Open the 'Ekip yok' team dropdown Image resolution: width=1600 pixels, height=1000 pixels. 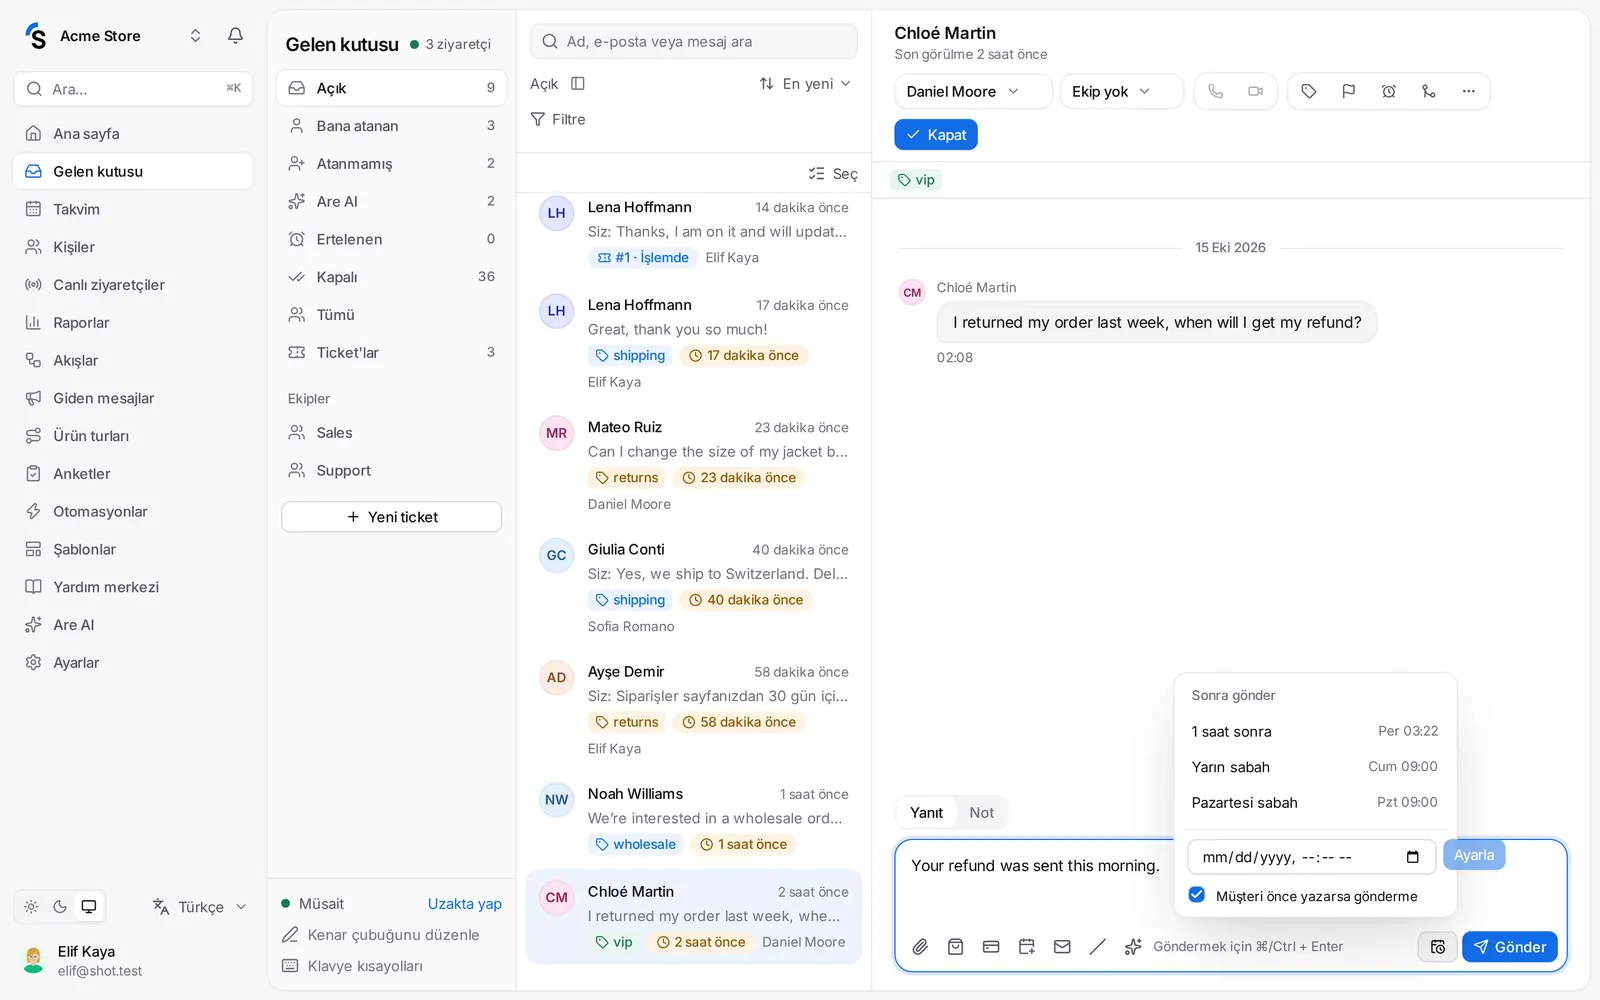pos(1121,91)
